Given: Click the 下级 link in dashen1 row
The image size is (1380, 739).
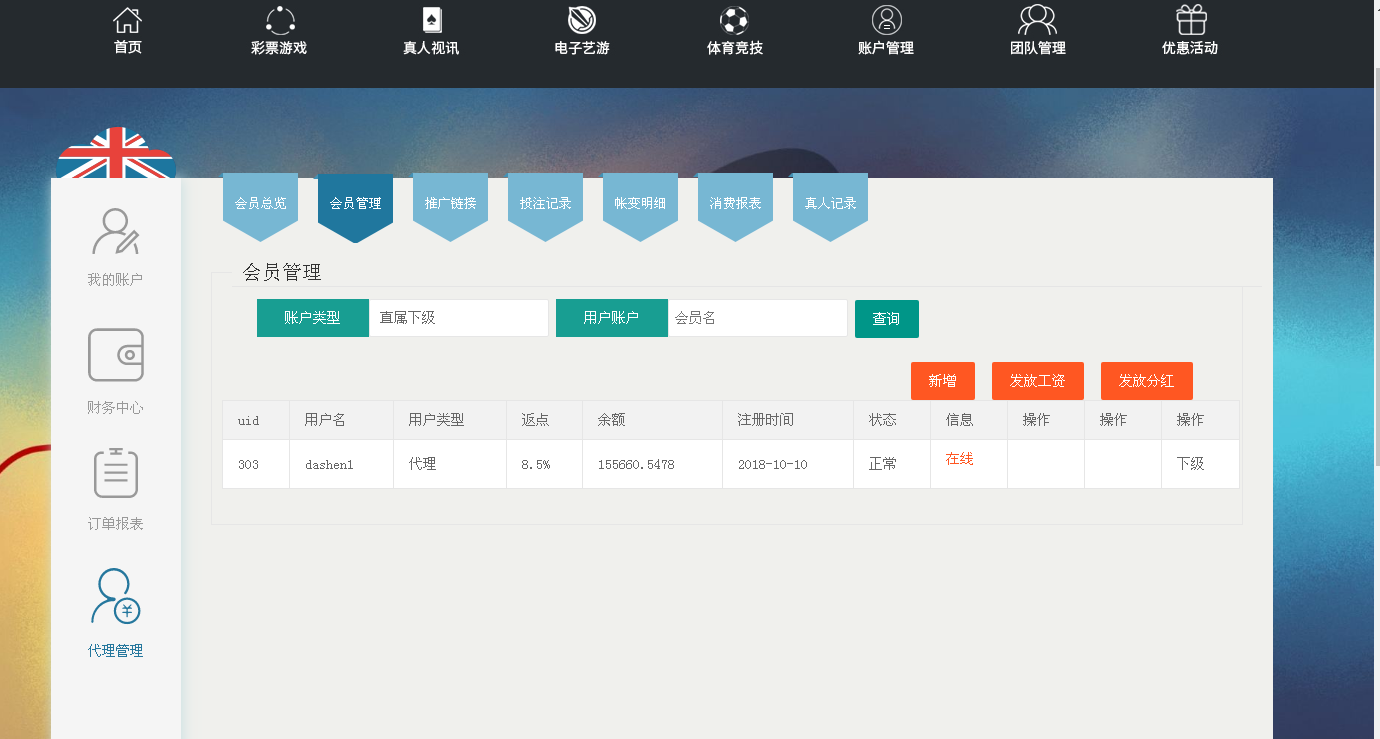Looking at the screenshot, I should (x=1190, y=464).
